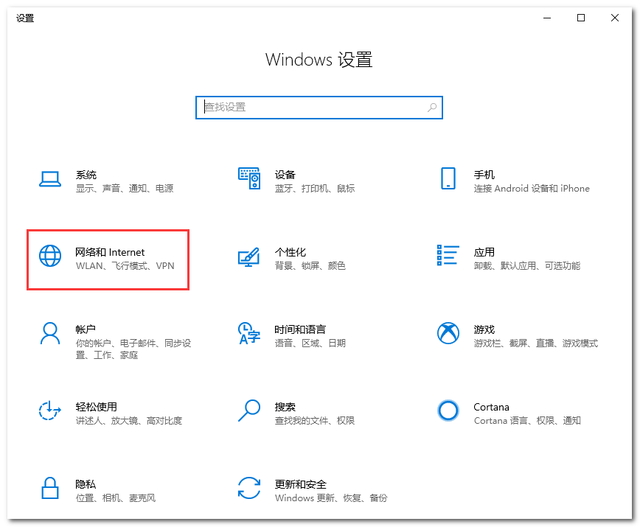Select the 手机 category title
The image size is (640, 527).
(484, 175)
